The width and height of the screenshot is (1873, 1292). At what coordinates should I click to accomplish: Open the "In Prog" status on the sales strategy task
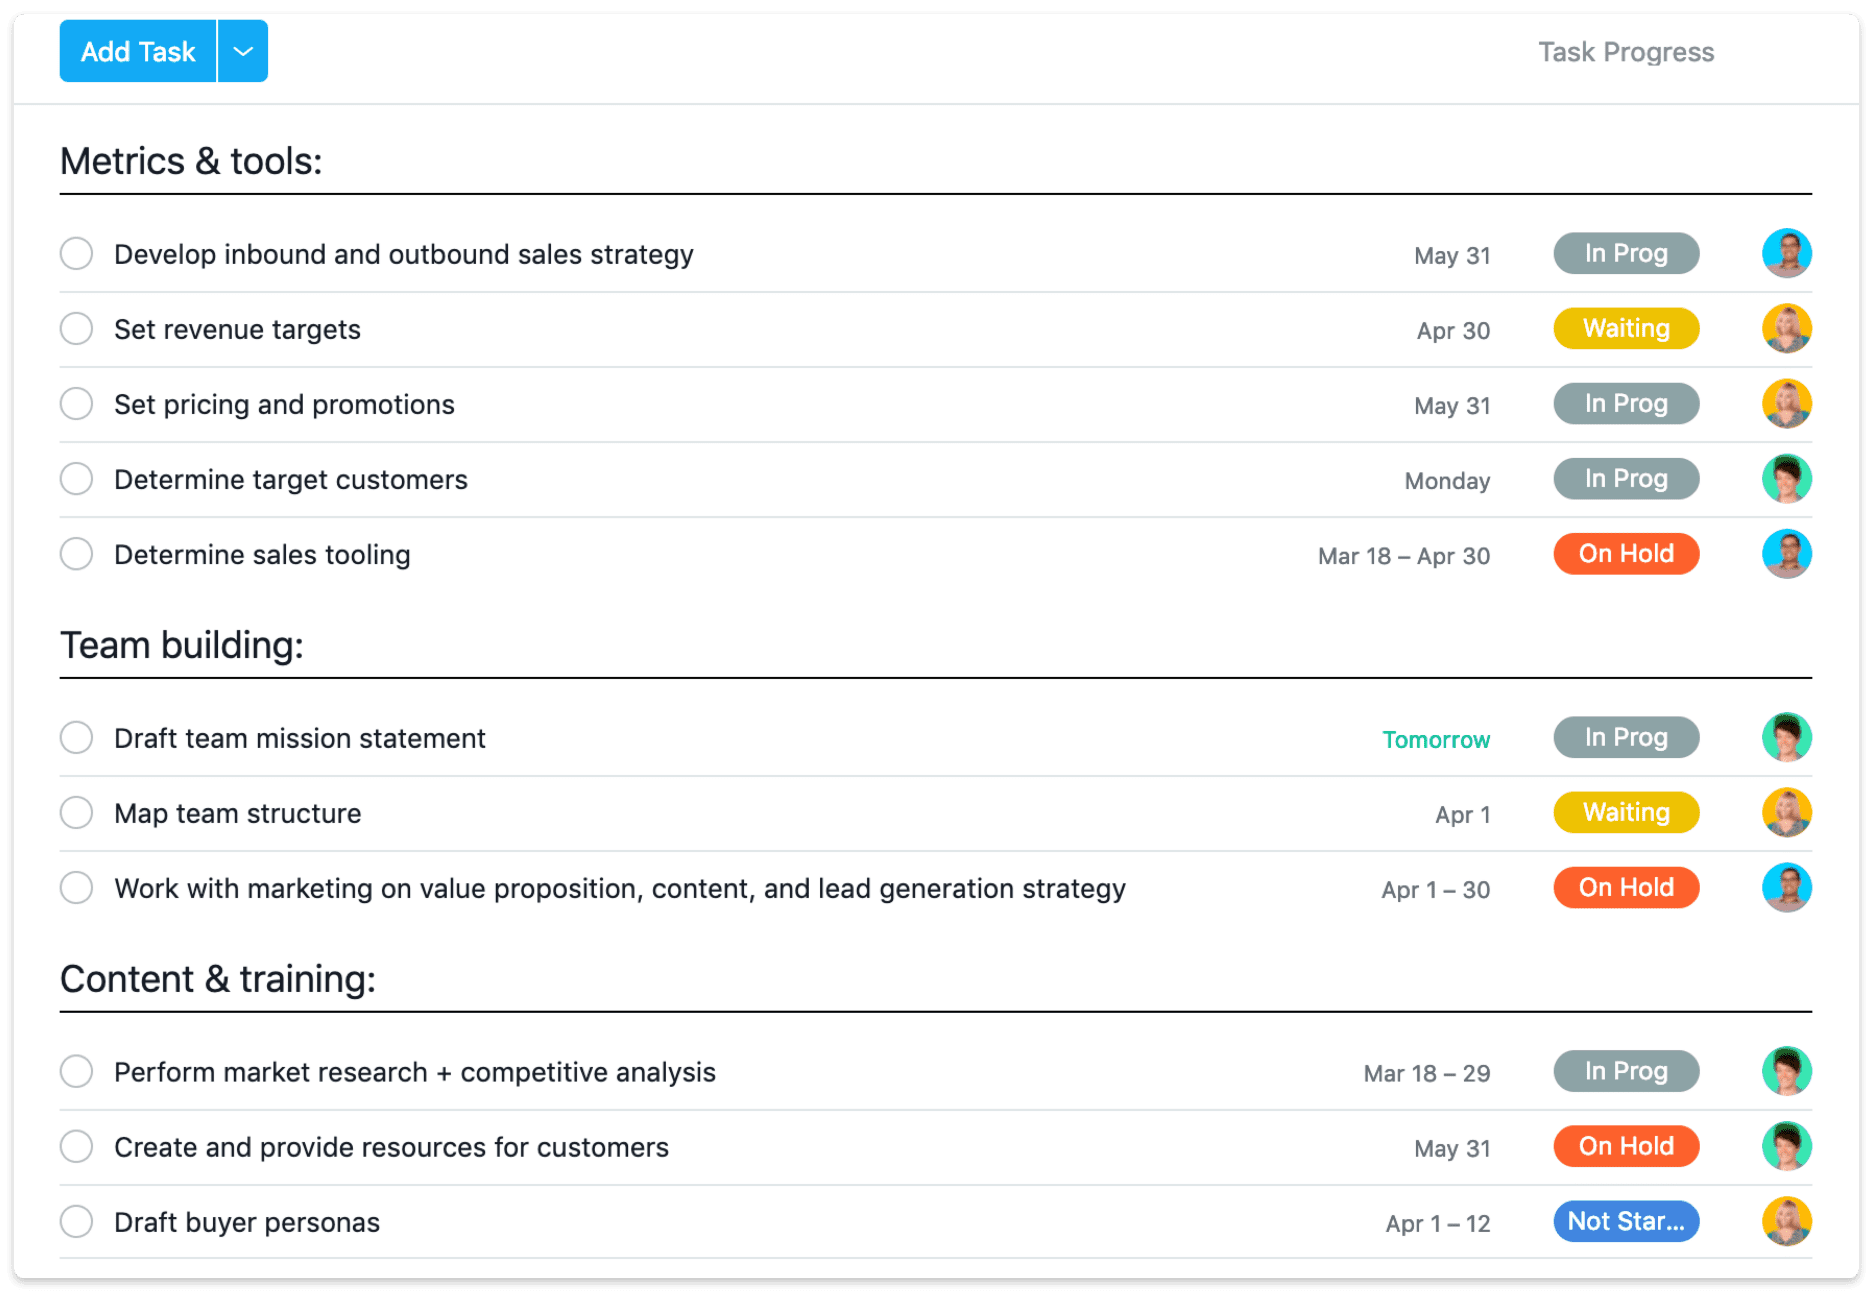click(1625, 253)
